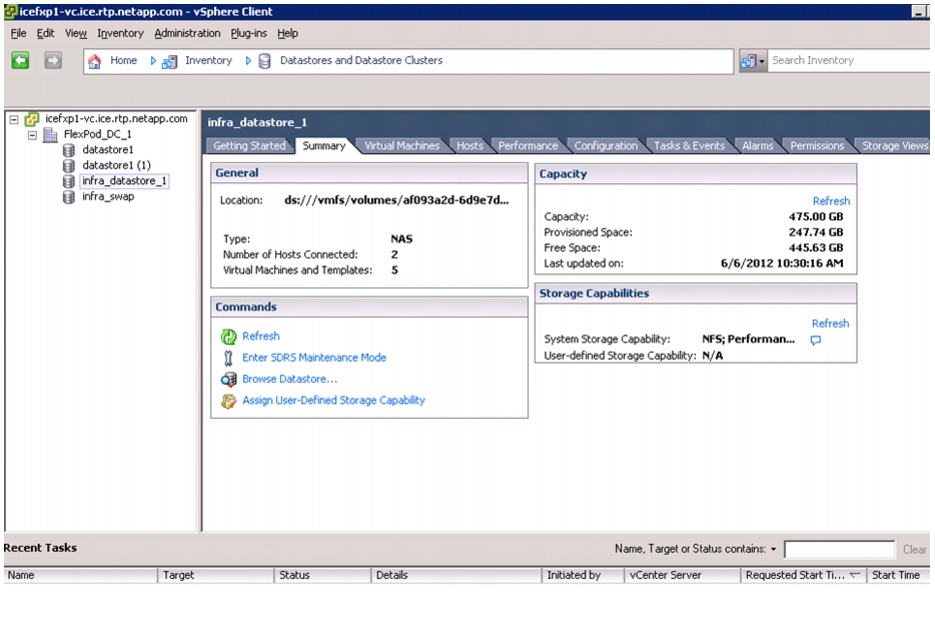
Task: Click the storage capability details bubble icon
Action: [x=816, y=340]
